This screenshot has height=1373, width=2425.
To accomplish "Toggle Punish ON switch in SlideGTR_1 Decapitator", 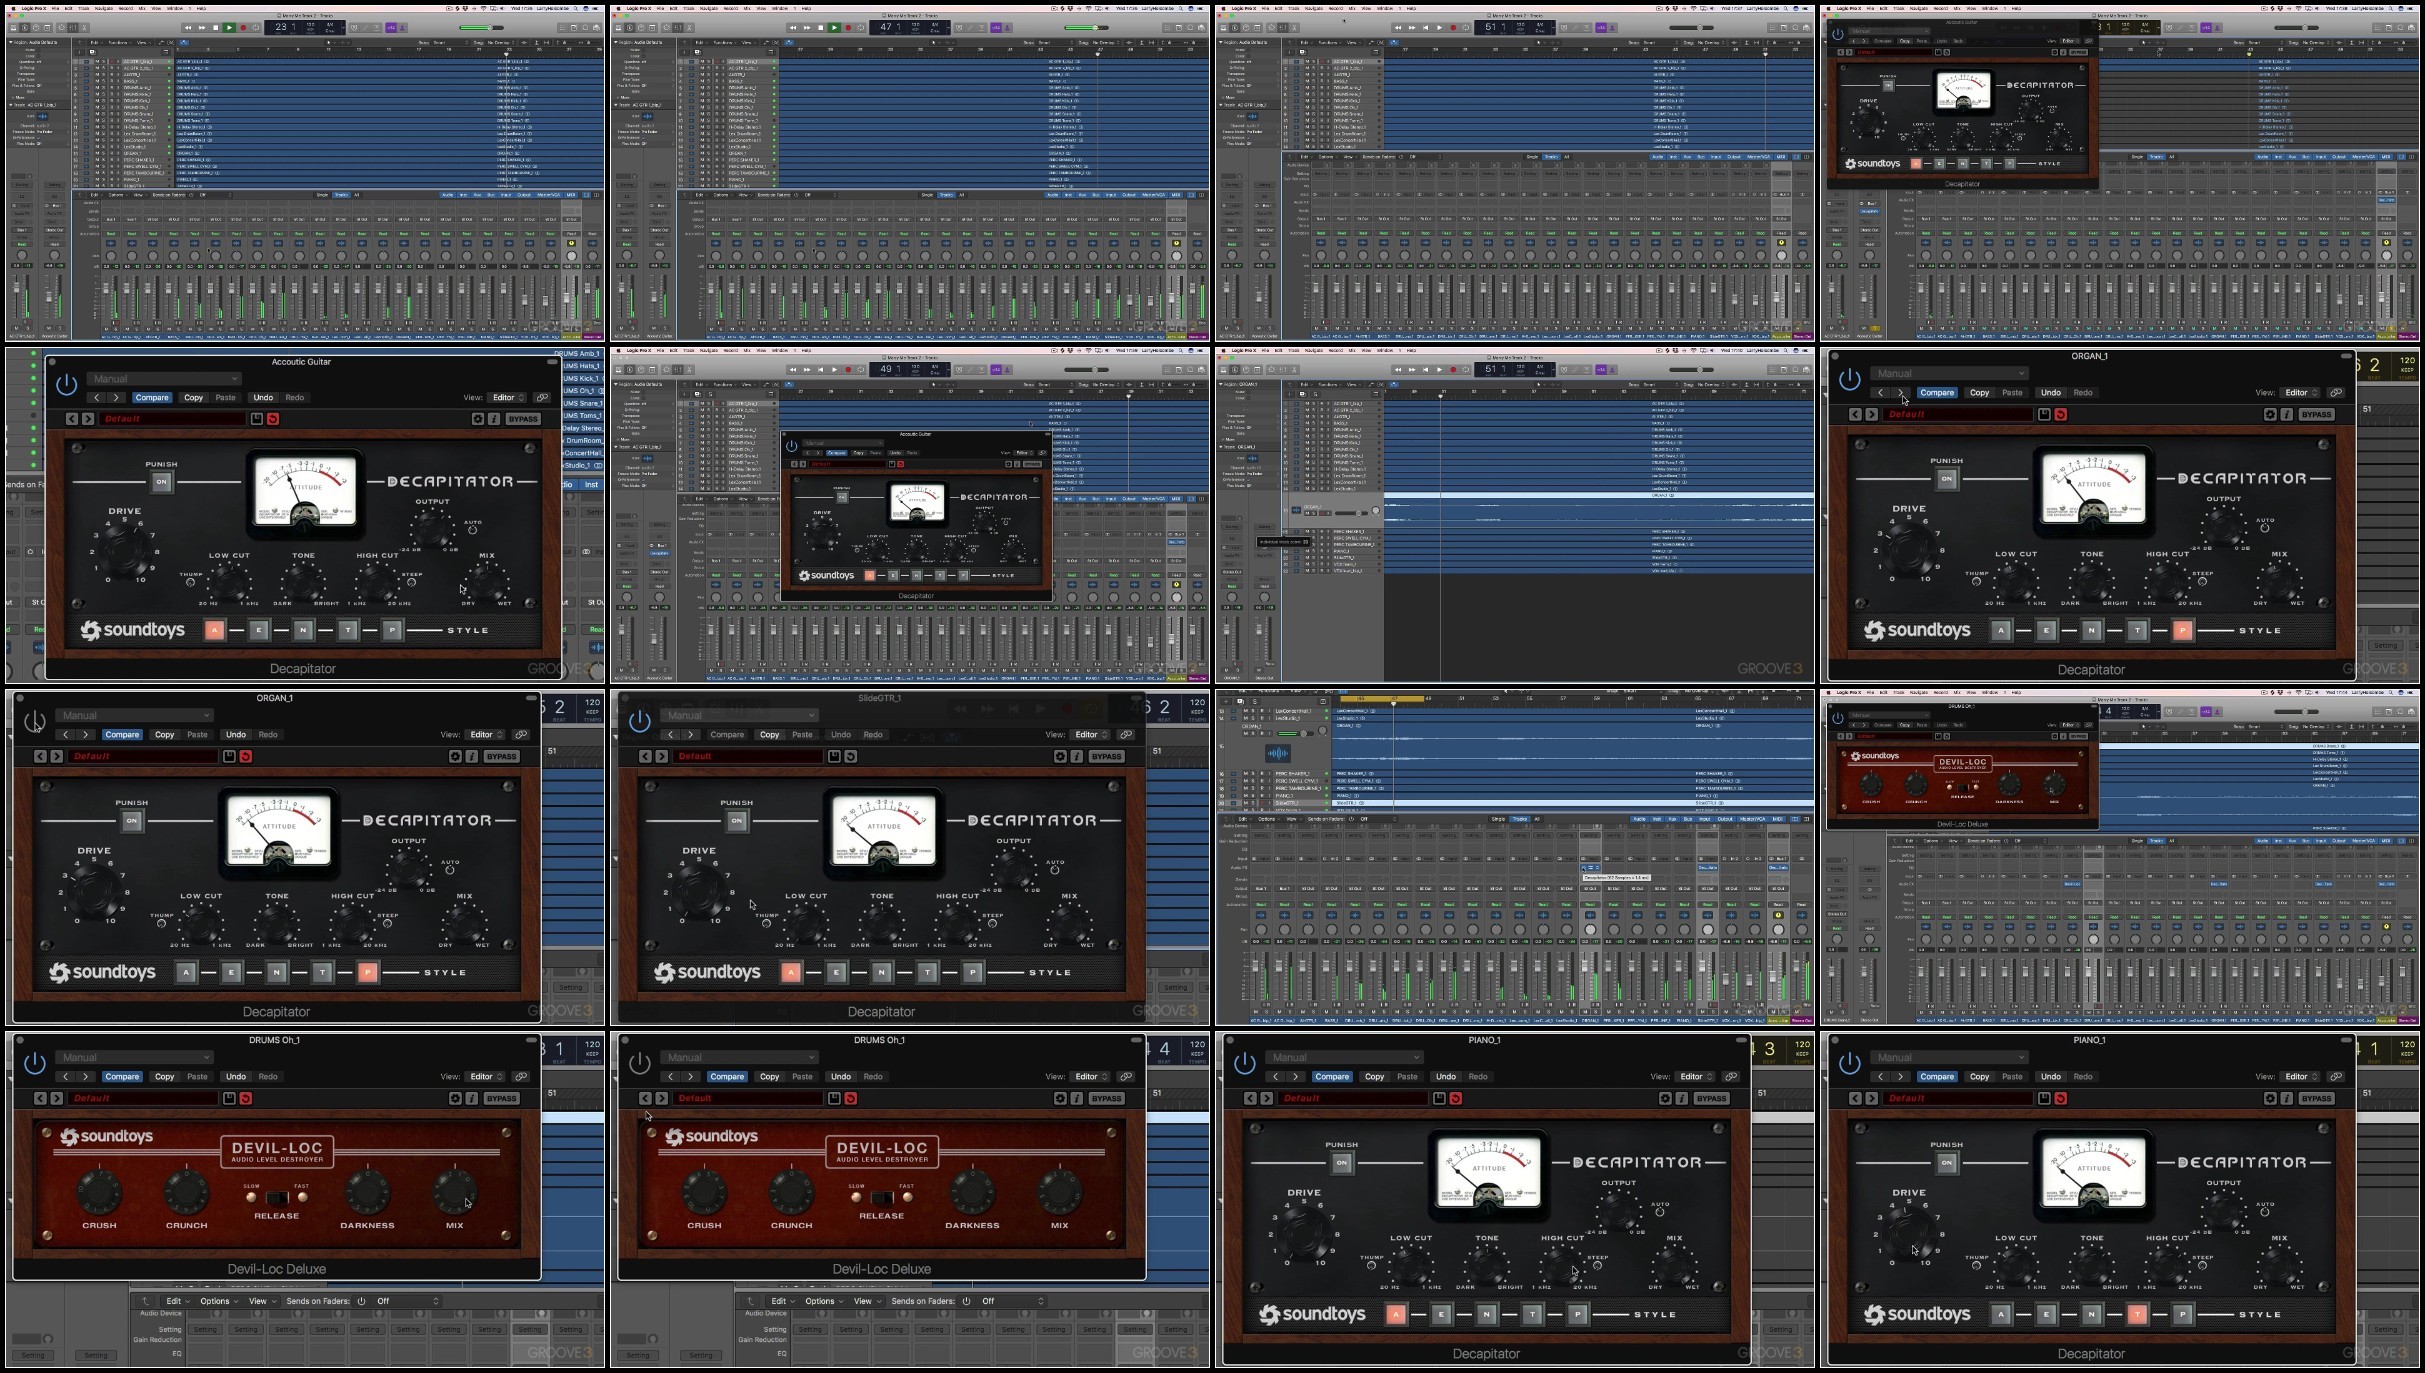I will [737, 821].
